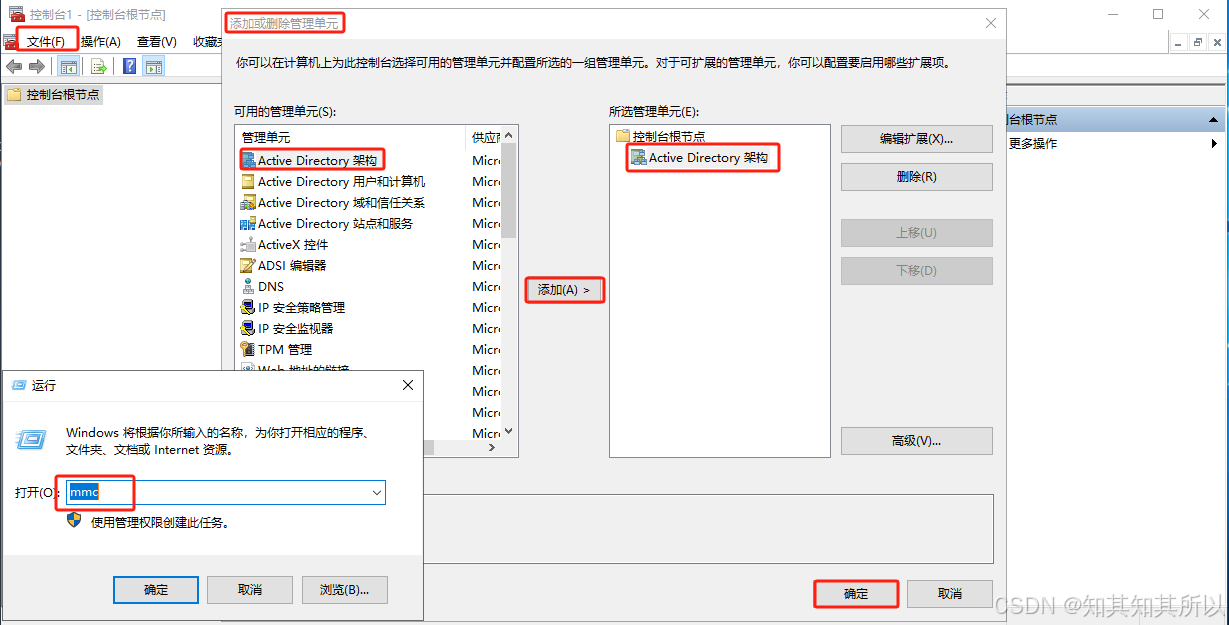The height and width of the screenshot is (625, 1229).
Task: Click Active Directory 架构 icon in available list
Action: [x=248, y=160]
